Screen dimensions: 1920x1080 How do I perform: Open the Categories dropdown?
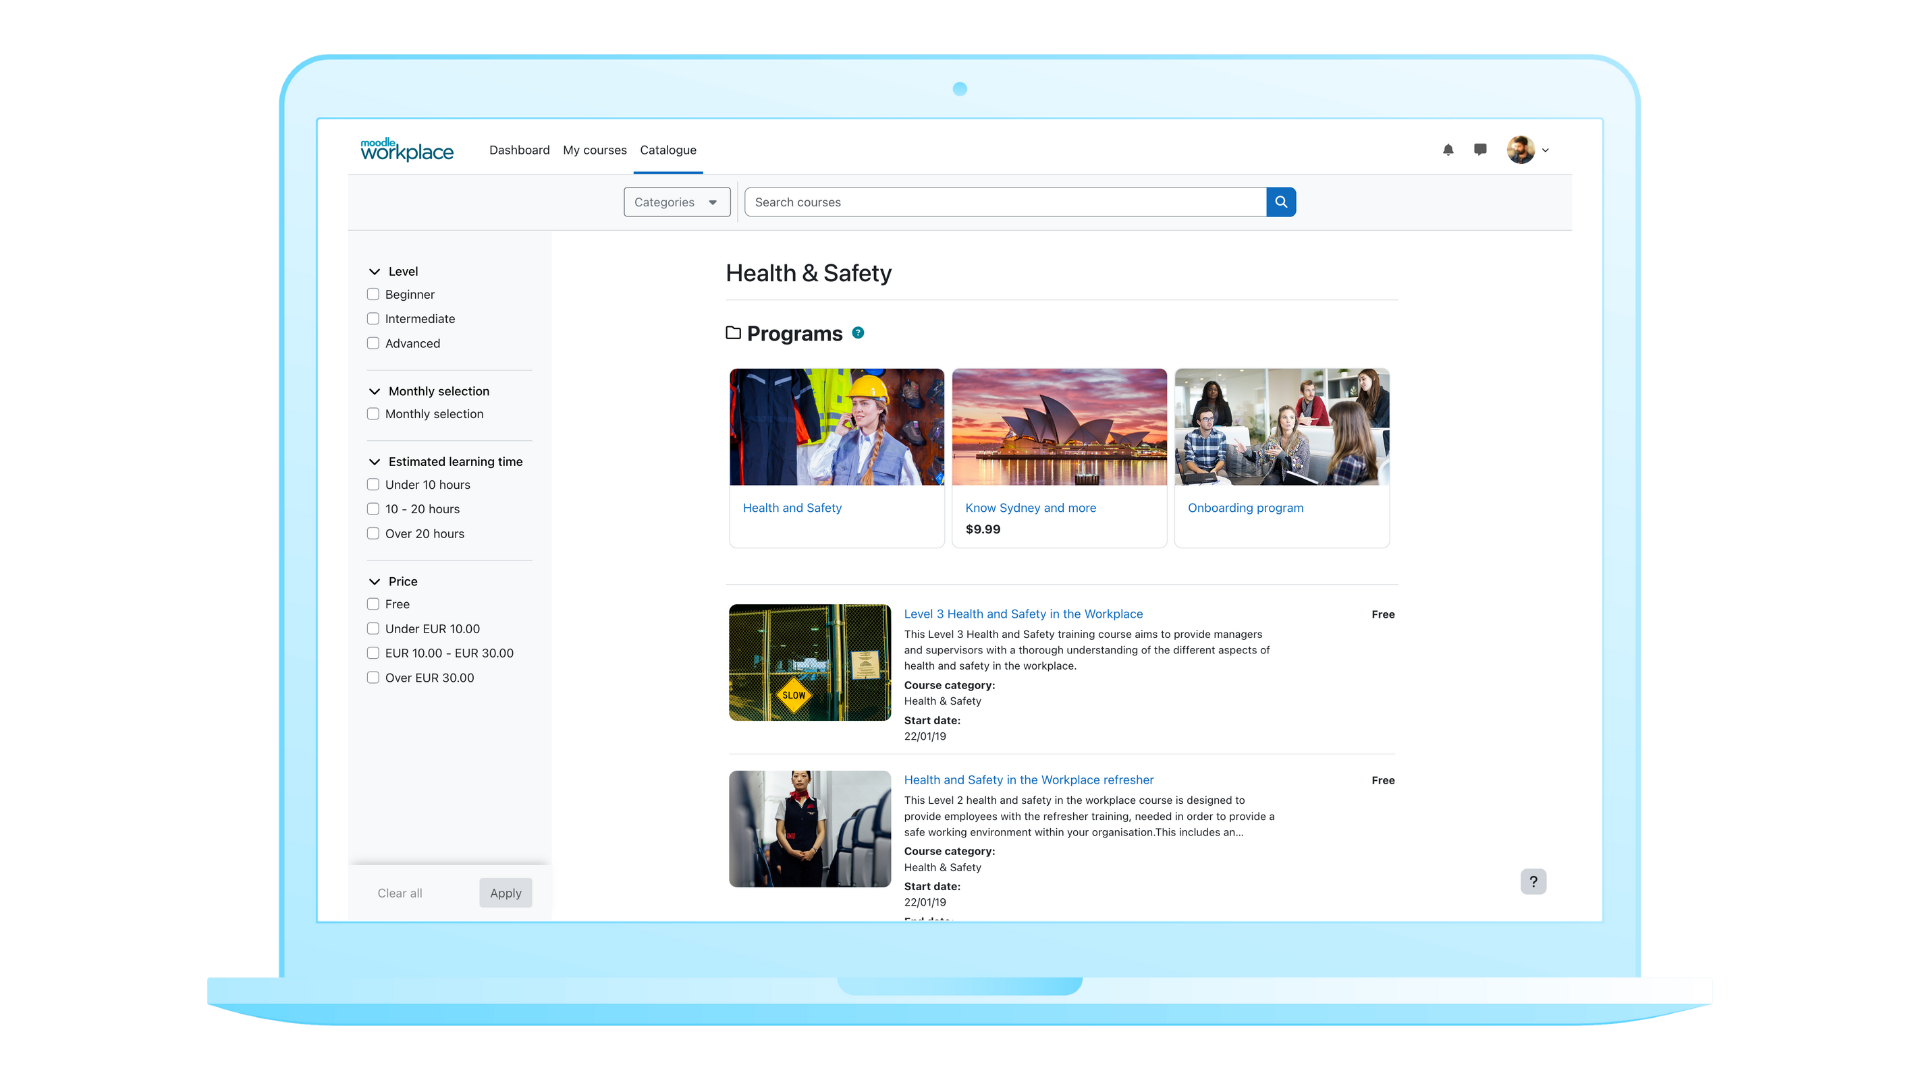pos(677,202)
